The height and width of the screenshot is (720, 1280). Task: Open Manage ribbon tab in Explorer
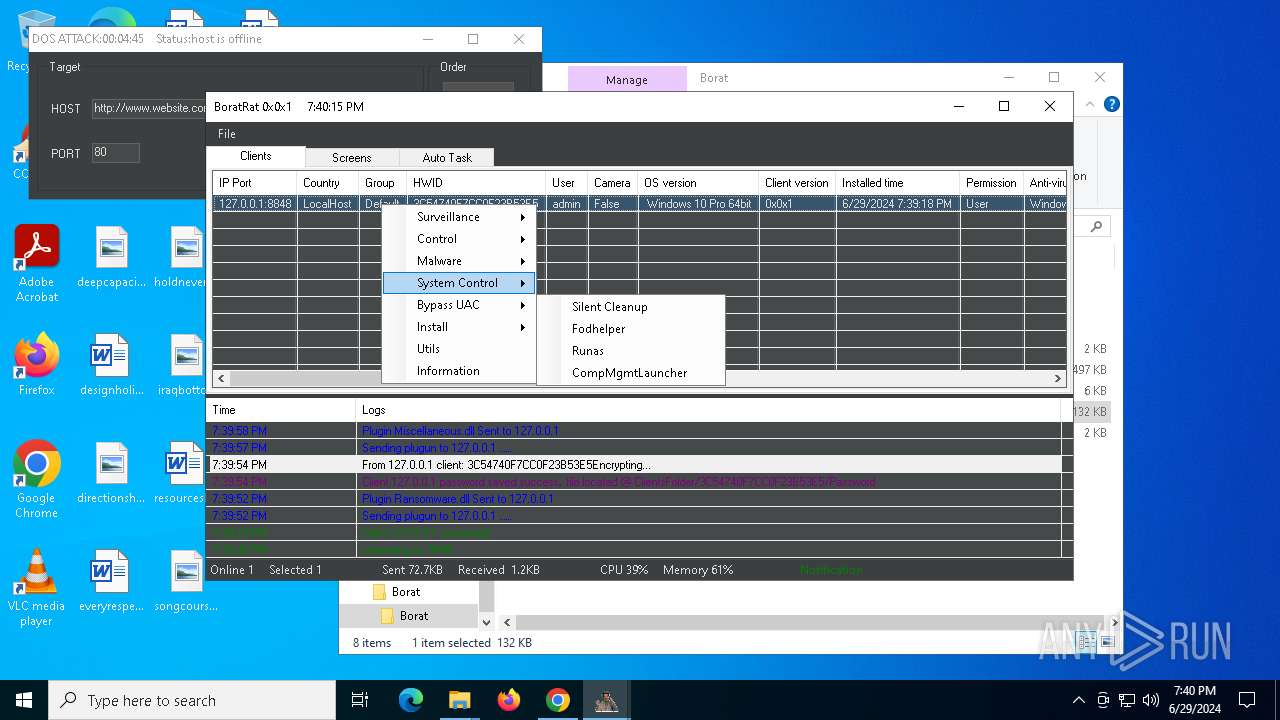coord(627,80)
